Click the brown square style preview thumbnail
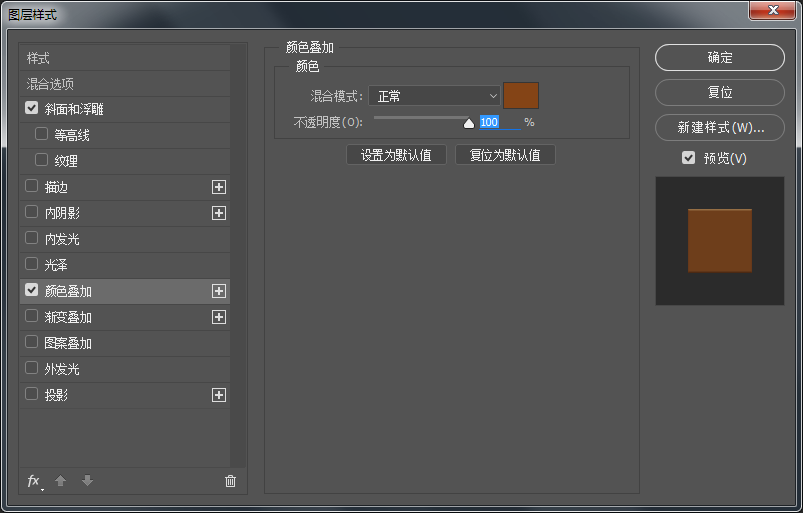The image size is (803, 513). click(x=720, y=241)
